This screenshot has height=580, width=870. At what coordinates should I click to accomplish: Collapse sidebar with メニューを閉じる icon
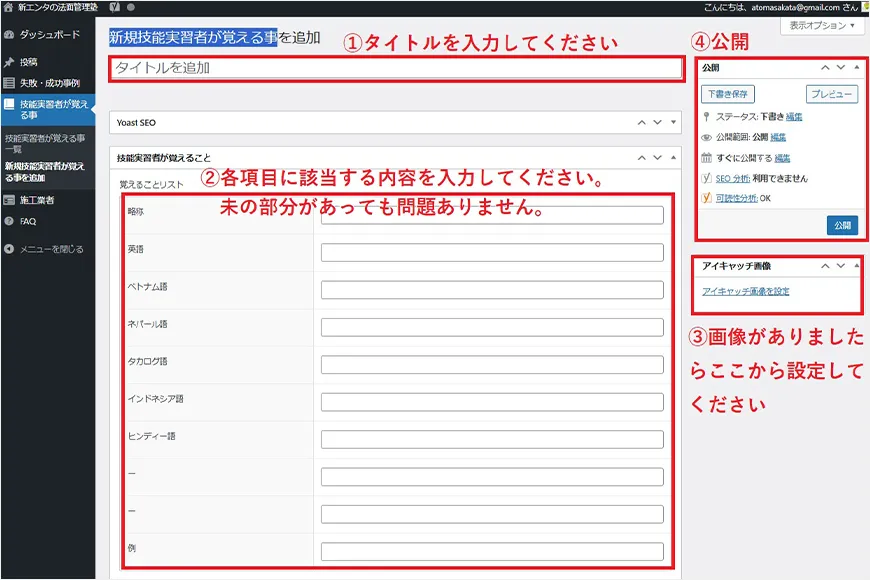pos(9,249)
